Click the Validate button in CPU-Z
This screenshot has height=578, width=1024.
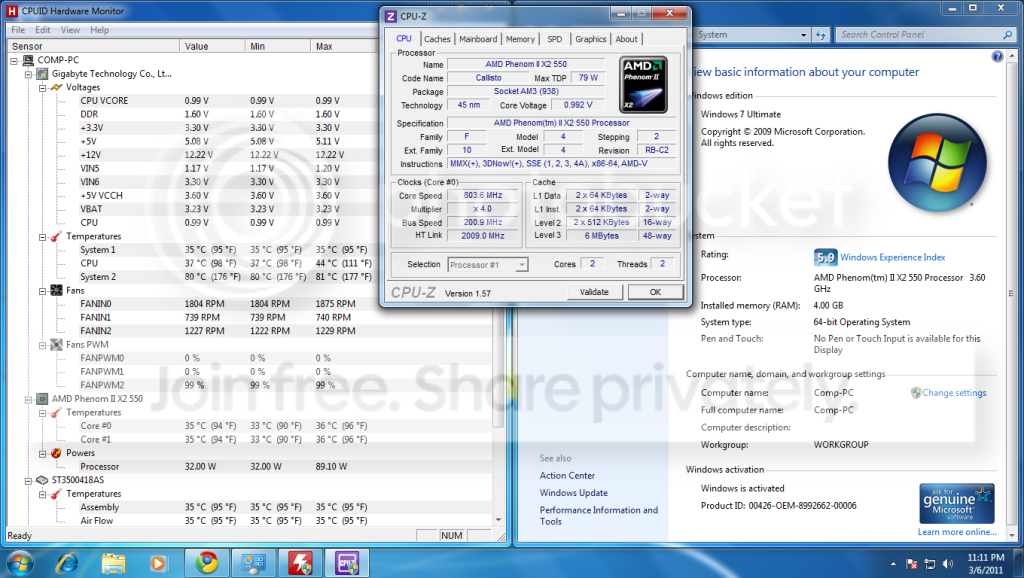tap(594, 292)
